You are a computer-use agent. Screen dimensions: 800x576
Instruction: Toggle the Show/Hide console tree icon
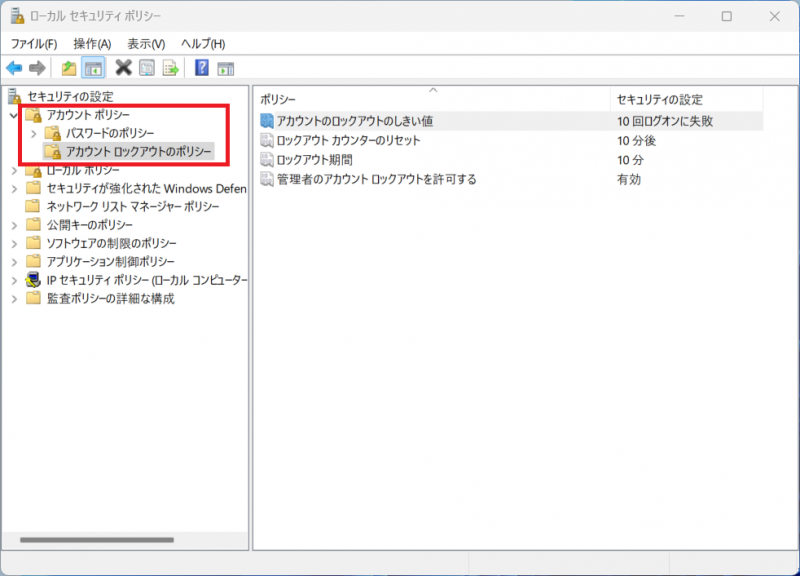tap(93, 68)
